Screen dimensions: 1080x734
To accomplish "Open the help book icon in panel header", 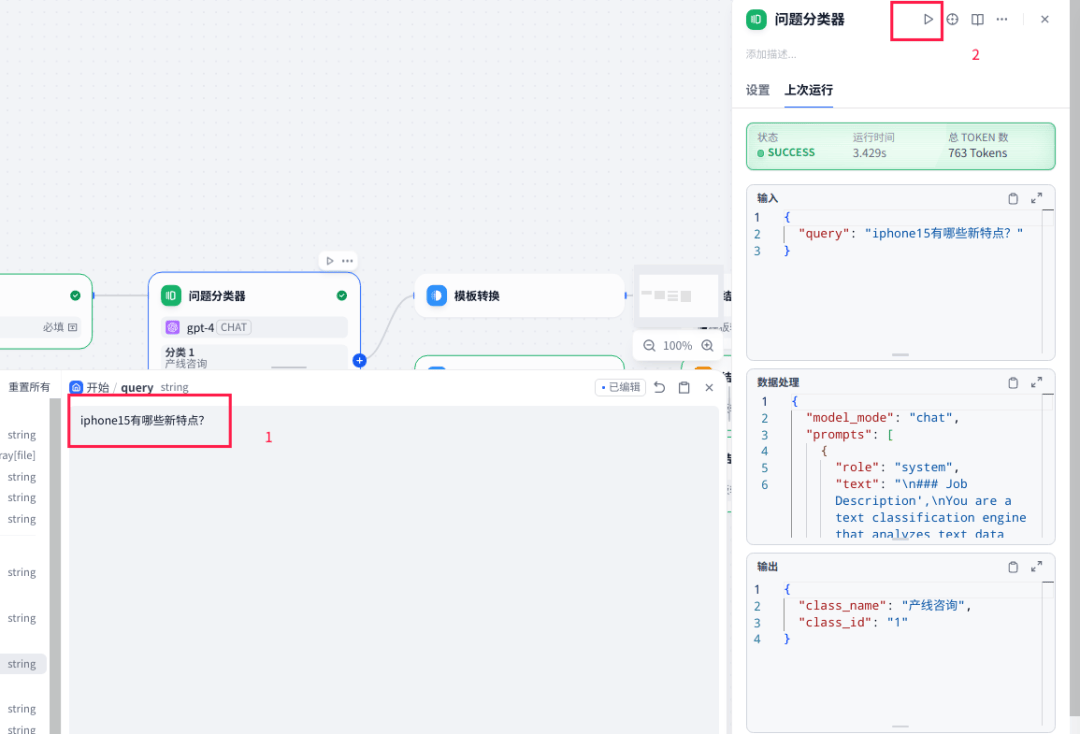I will click(x=978, y=19).
